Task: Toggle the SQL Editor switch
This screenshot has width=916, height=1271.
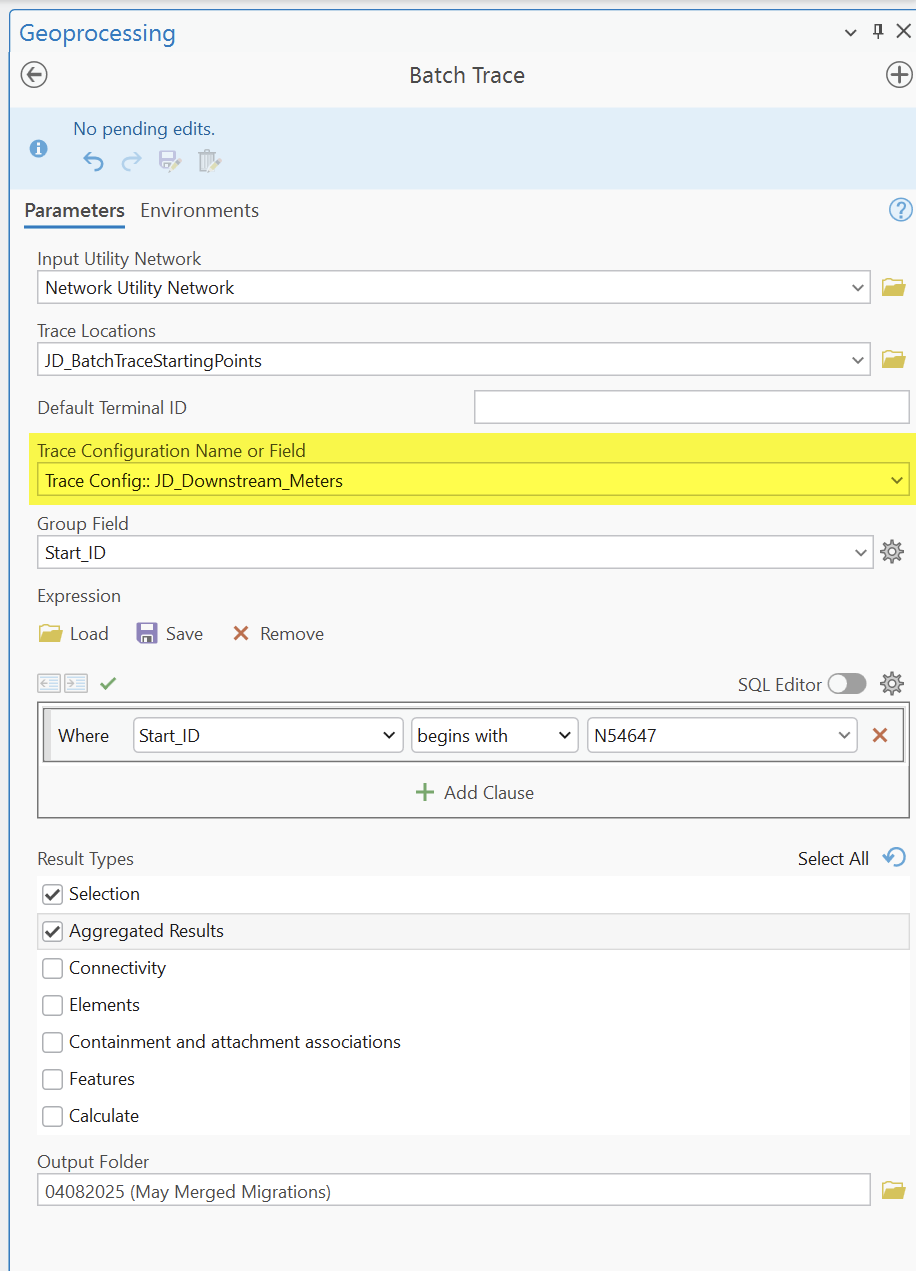Action: 847,684
